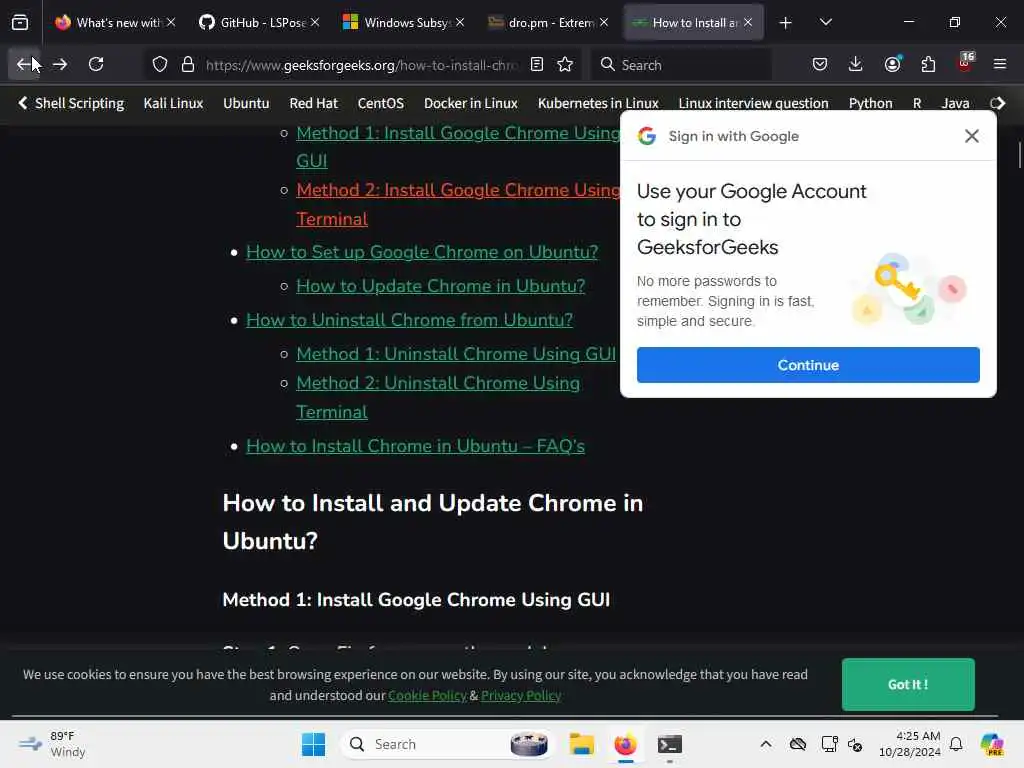Open Java topic
This screenshot has height=768, width=1024.
click(955, 103)
